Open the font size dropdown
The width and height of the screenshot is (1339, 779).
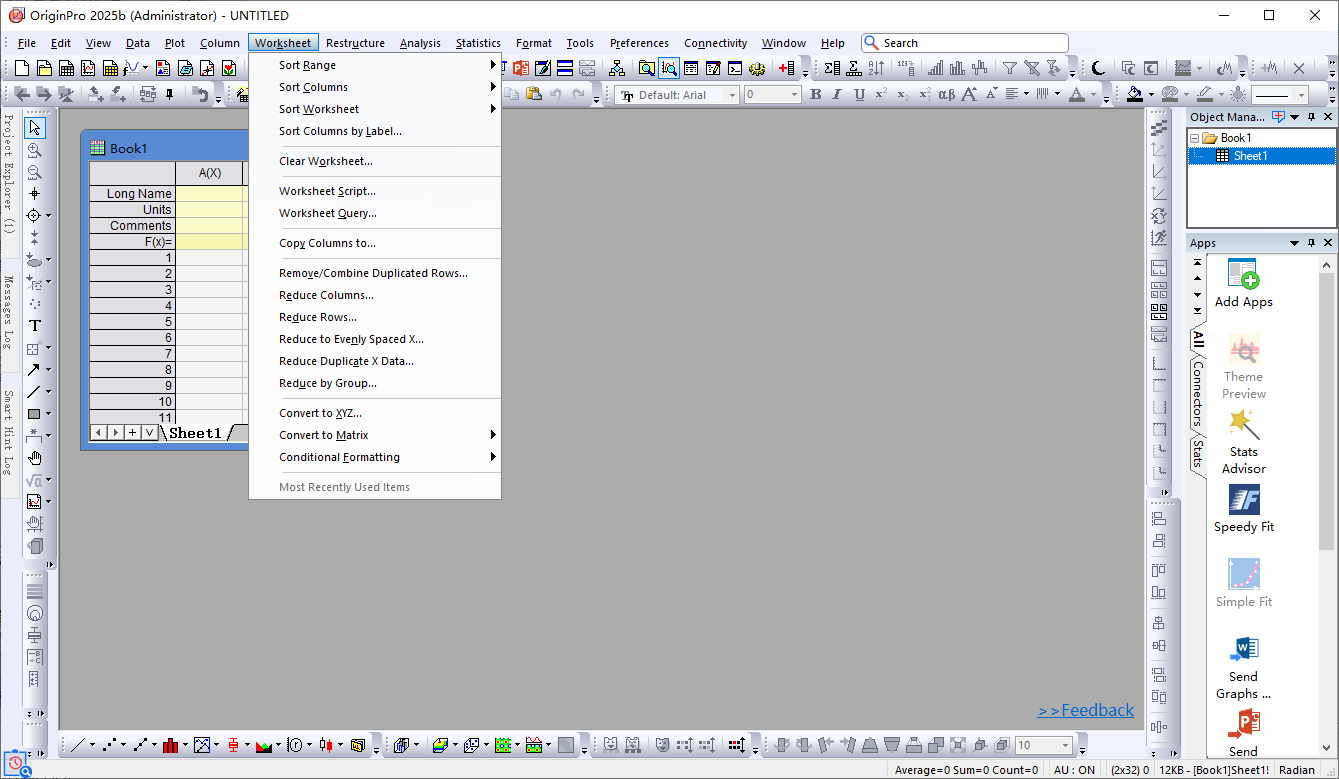796,95
